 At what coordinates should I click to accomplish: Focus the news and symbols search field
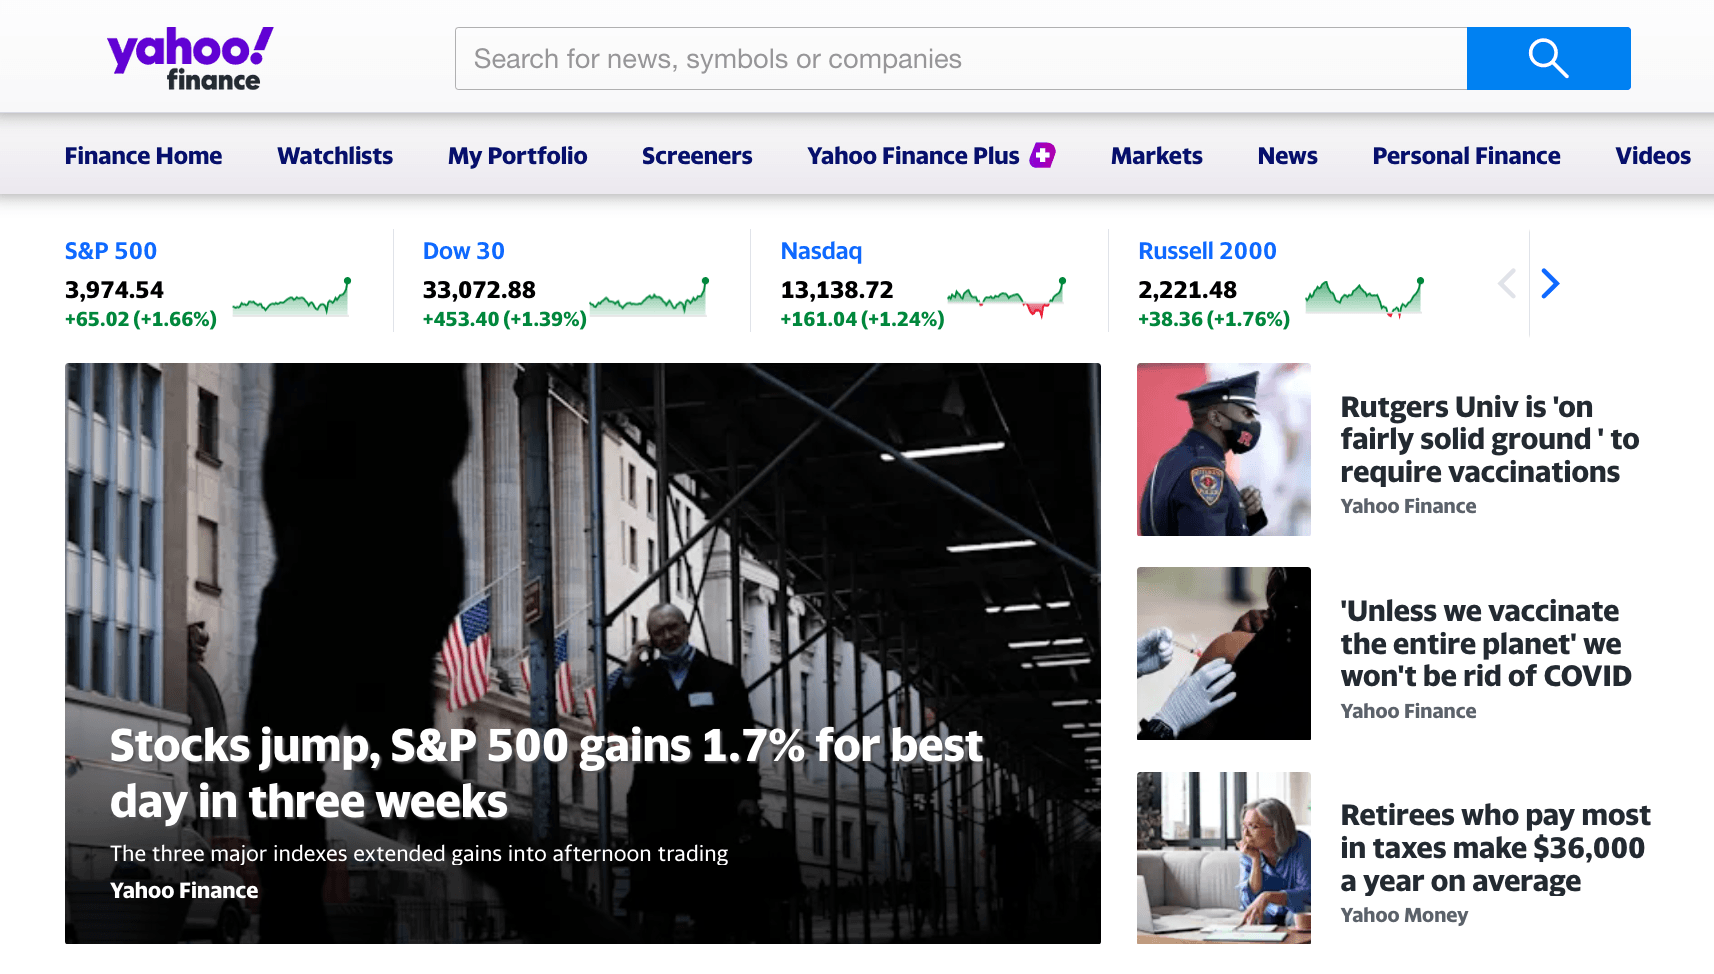click(960, 59)
